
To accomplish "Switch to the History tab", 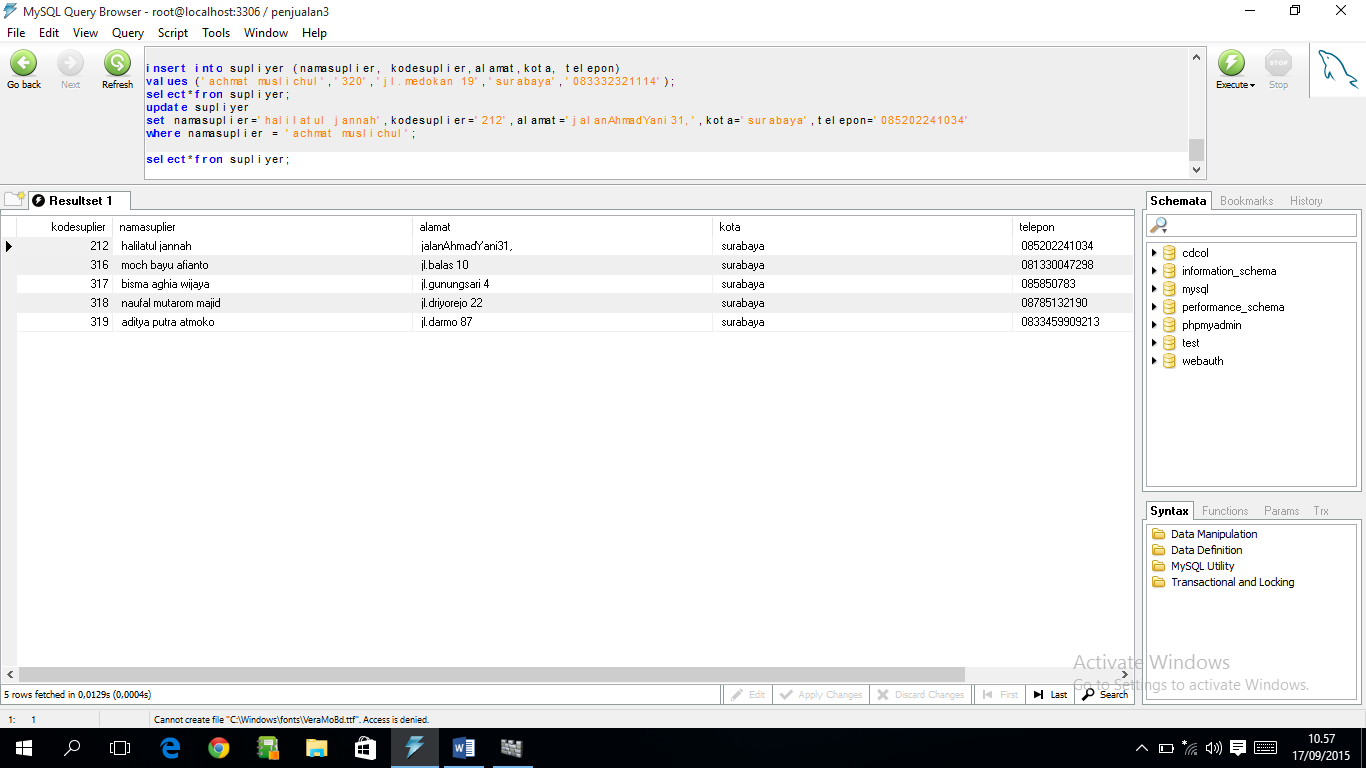I will pyautogui.click(x=1306, y=201).
